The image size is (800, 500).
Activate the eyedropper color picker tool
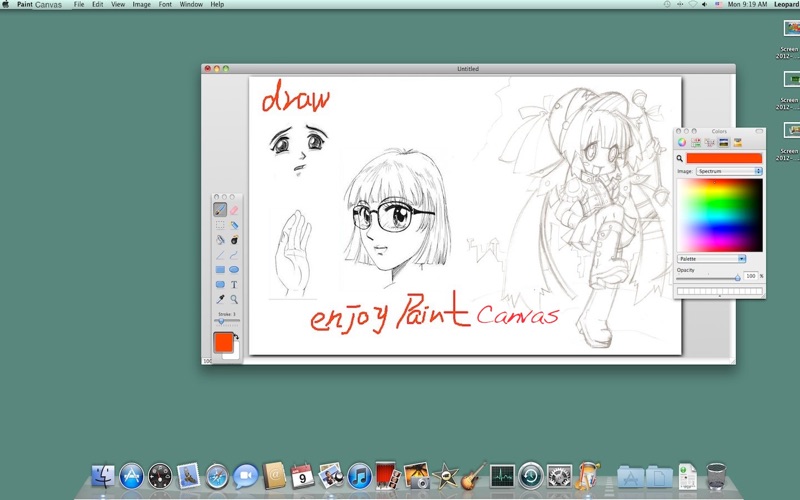pyautogui.click(x=220, y=299)
